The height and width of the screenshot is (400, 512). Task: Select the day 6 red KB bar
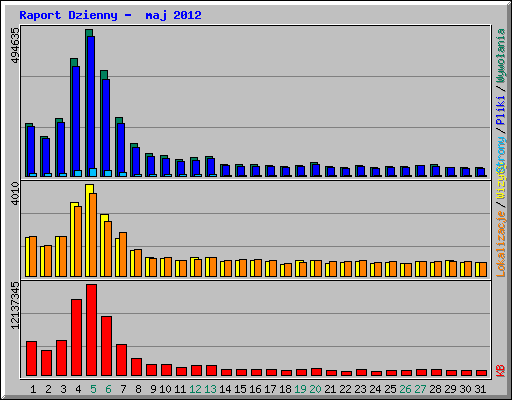click(106, 346)
